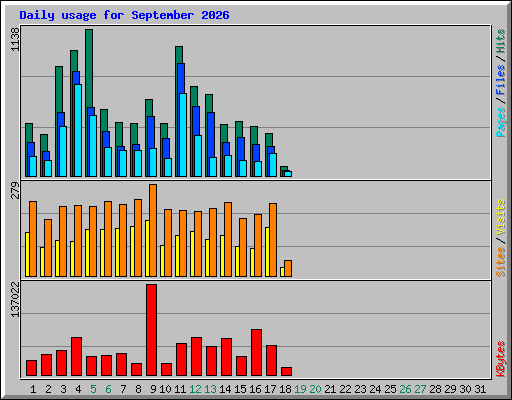Viewport: 512px width, 400px height.
Task: Click the red KBytes bar for day 4
Action: [76, 357]
